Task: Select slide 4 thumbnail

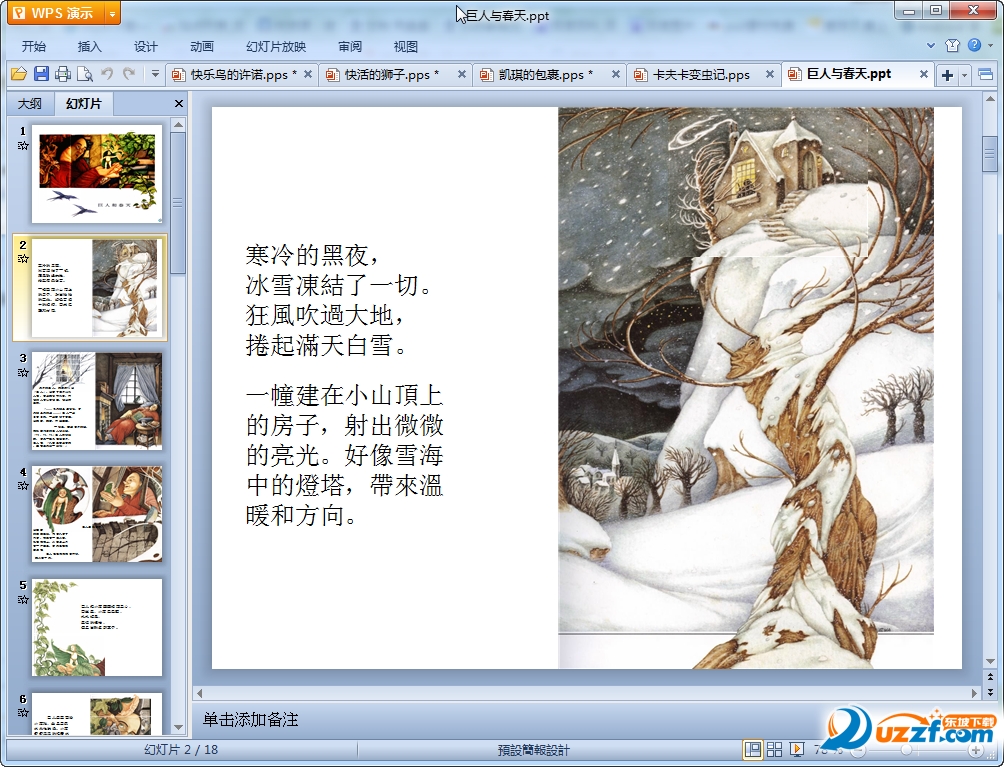Action: click(x=97, y=514)
